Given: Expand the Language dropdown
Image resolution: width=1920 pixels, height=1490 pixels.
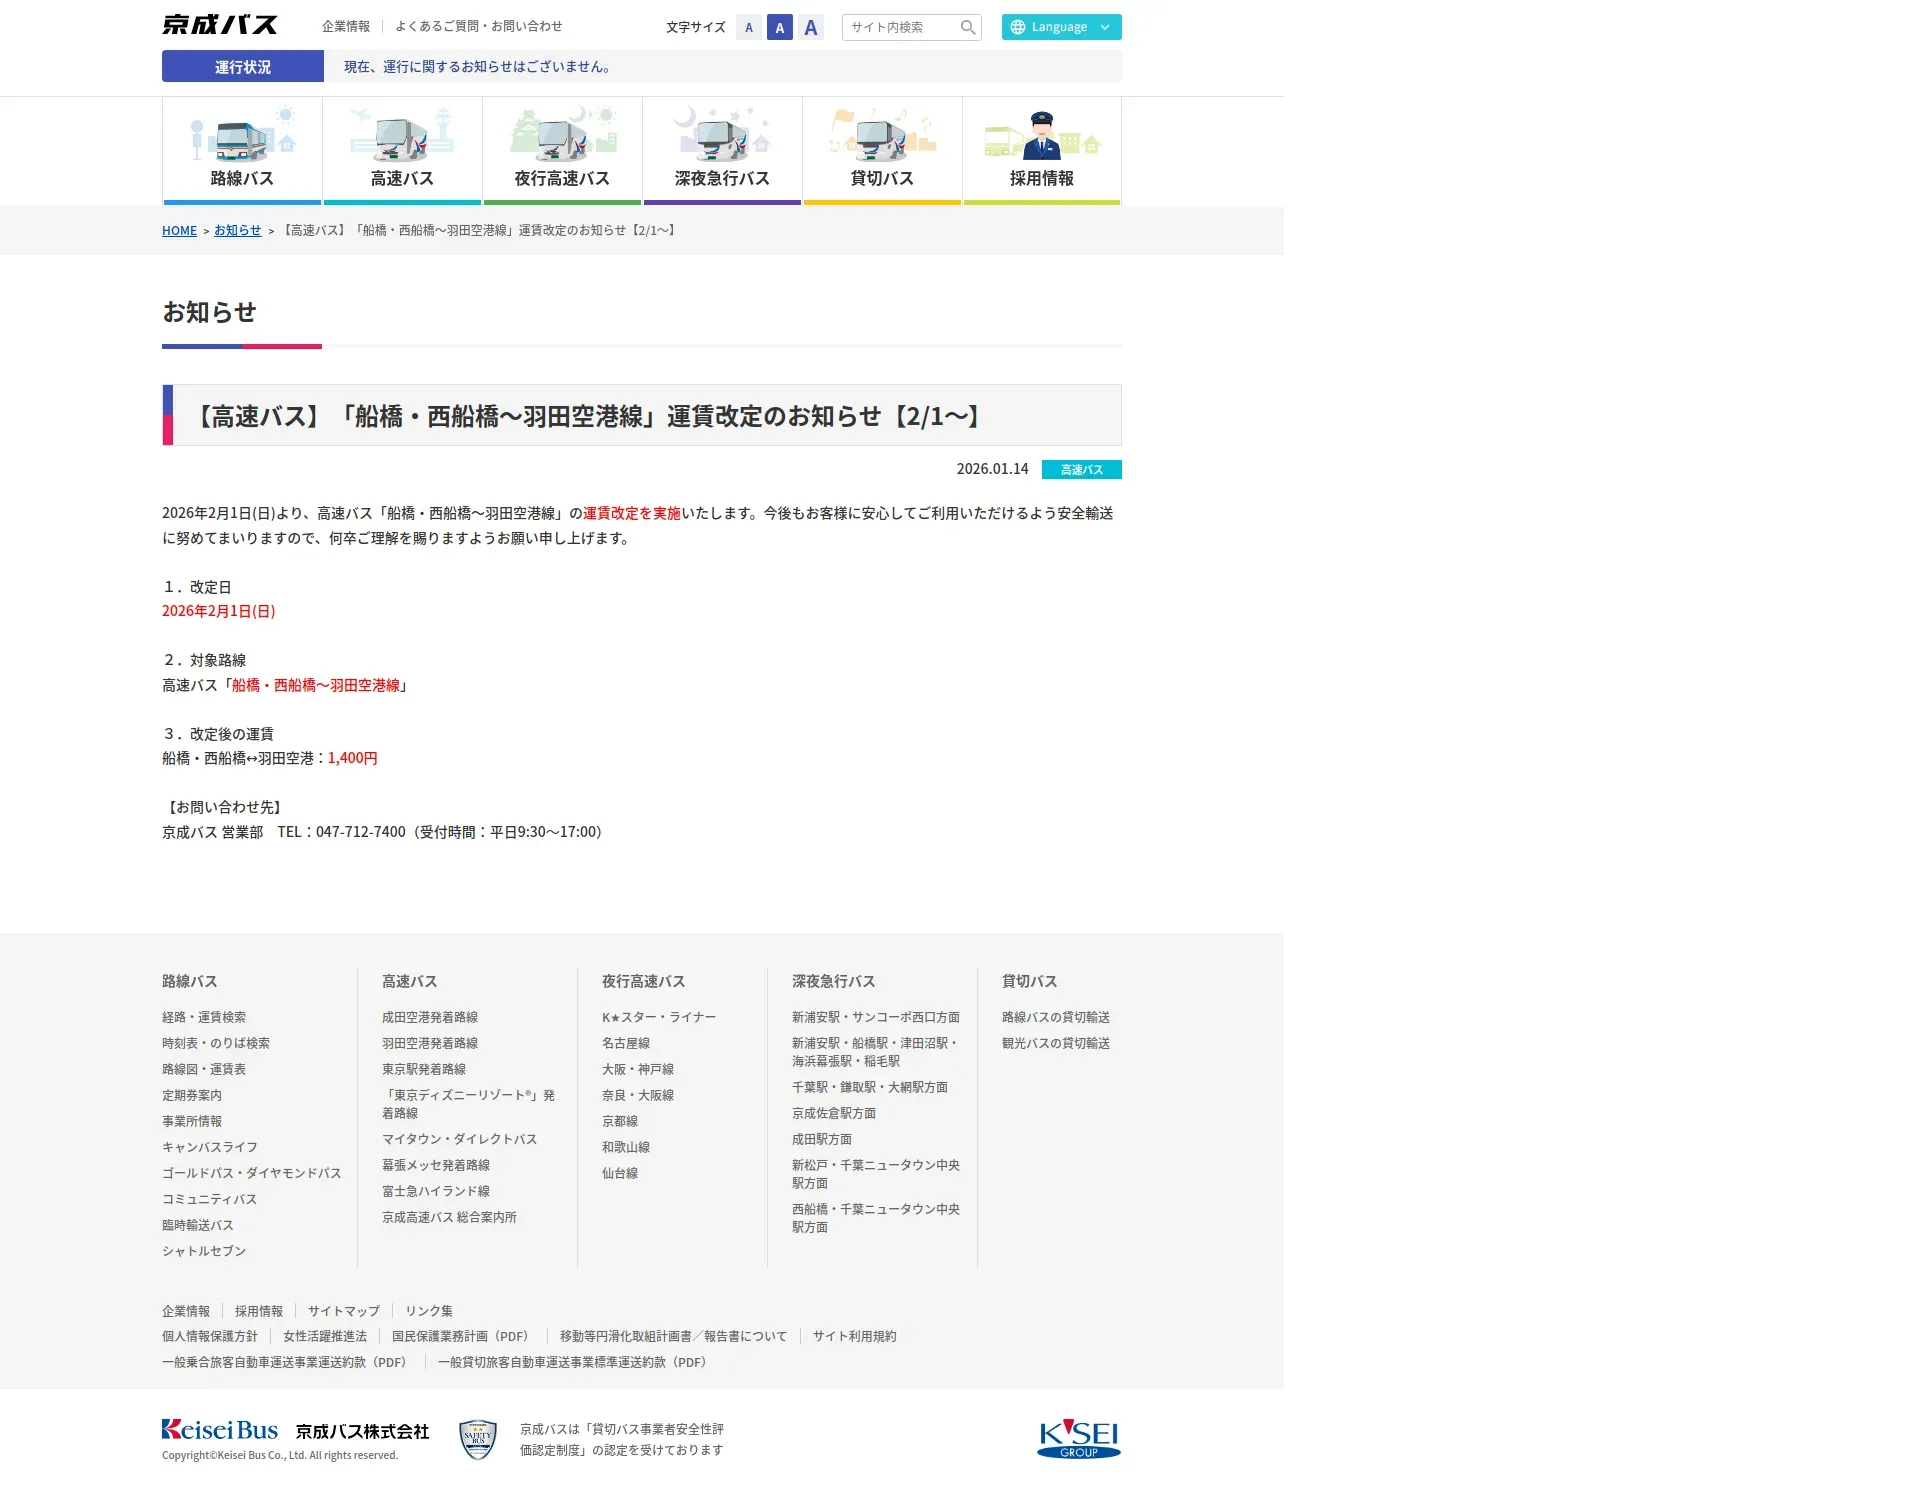Looking at the screenshot, I should 1061,27.
